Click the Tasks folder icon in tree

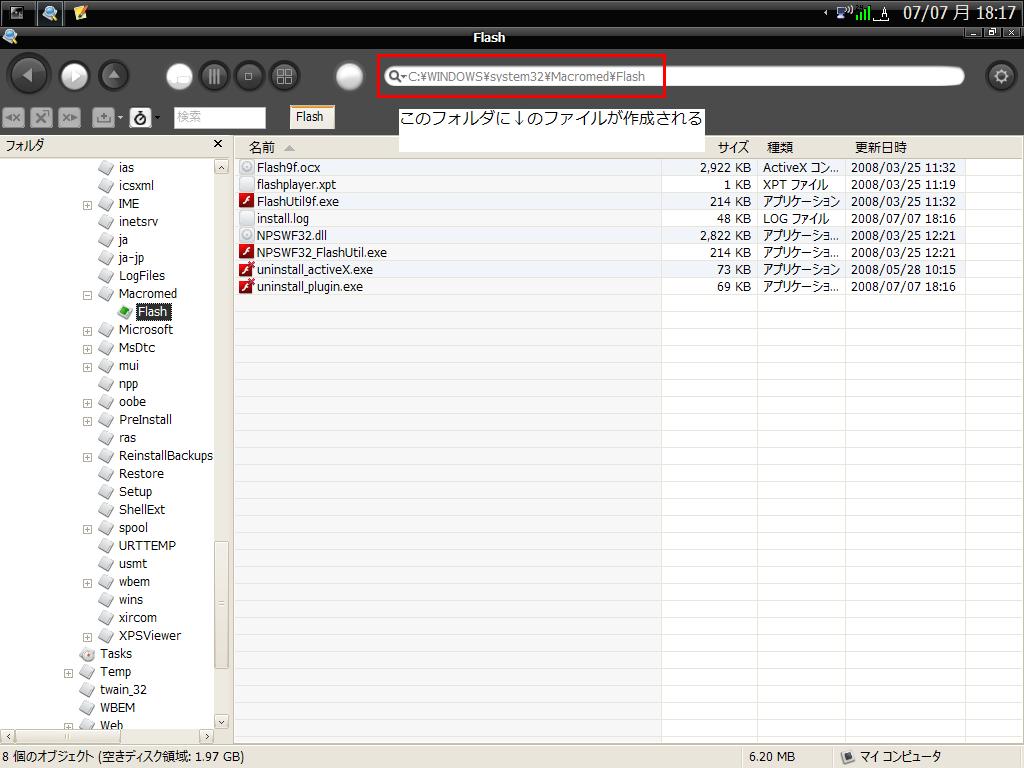pyautogui.click(x=87, y=654)
